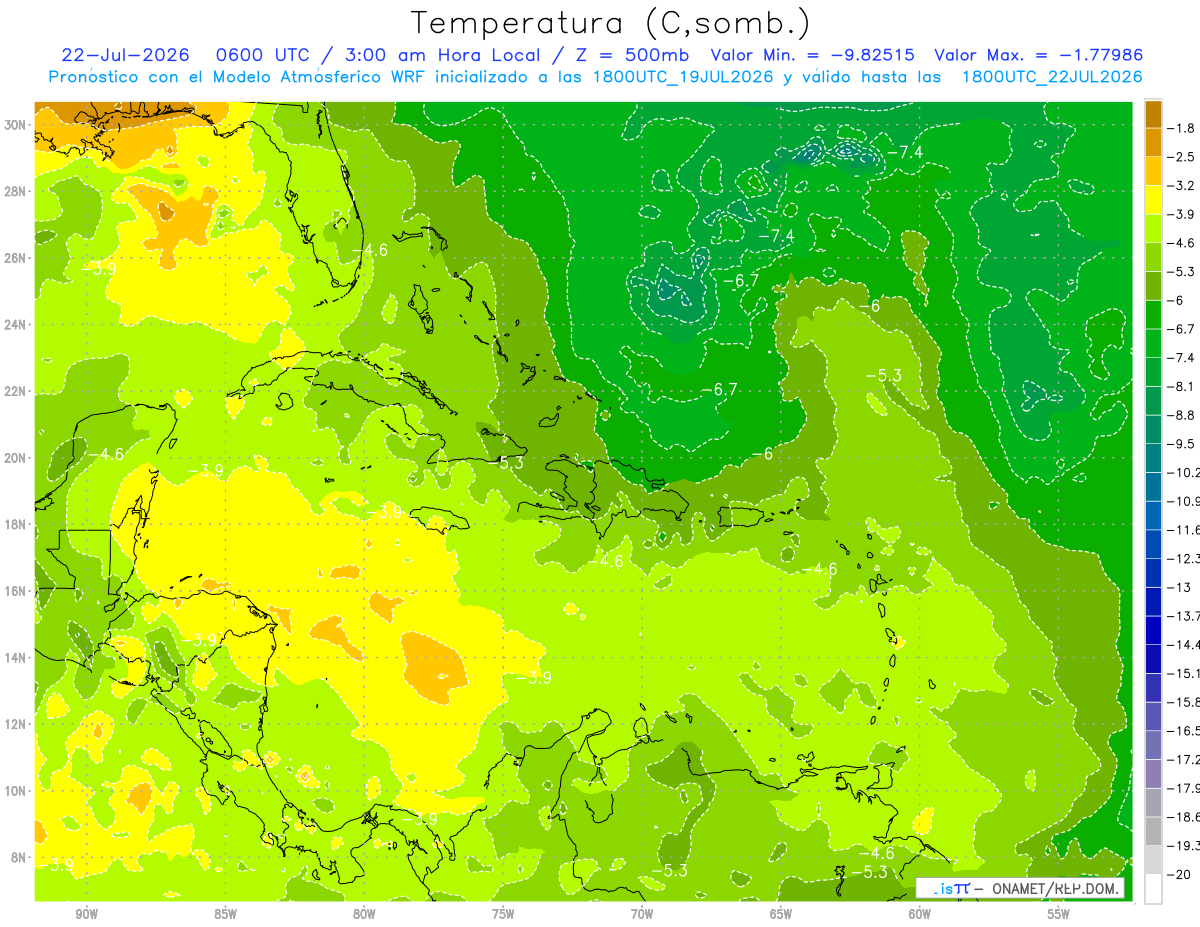Pick the dark orange swatch above -1.8 in colorbar
This screenshot has width=1200, height=927.
tap(1153, 114)
